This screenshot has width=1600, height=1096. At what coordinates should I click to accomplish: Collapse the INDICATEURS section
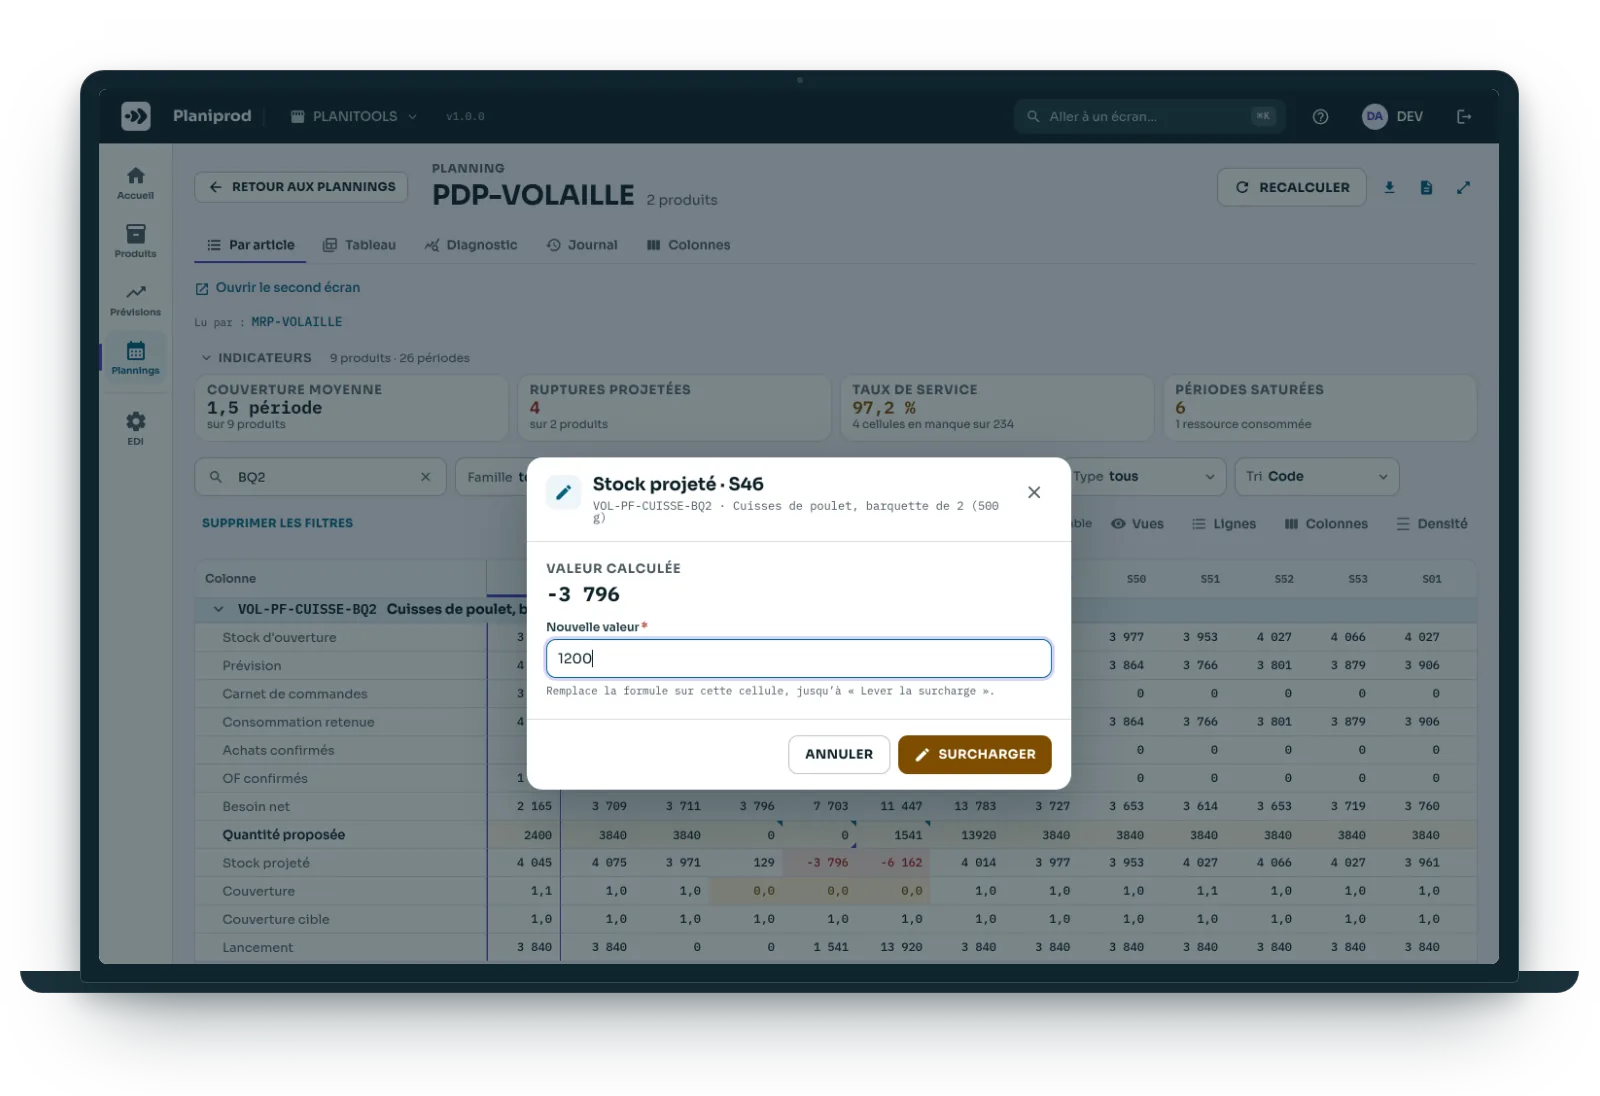256,358
